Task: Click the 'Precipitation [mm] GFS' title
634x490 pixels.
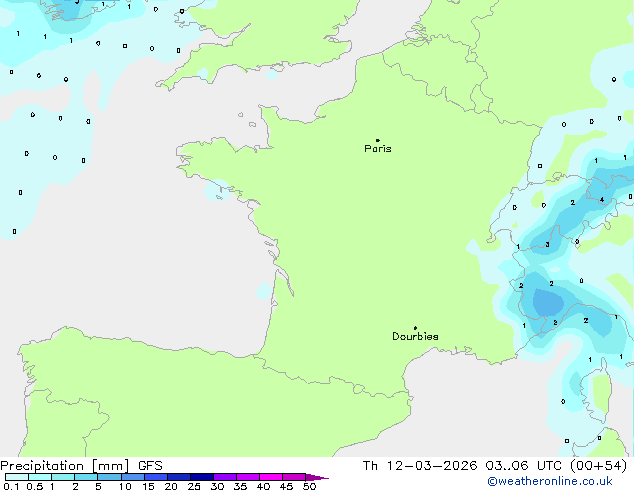Action: click(81, 466)
